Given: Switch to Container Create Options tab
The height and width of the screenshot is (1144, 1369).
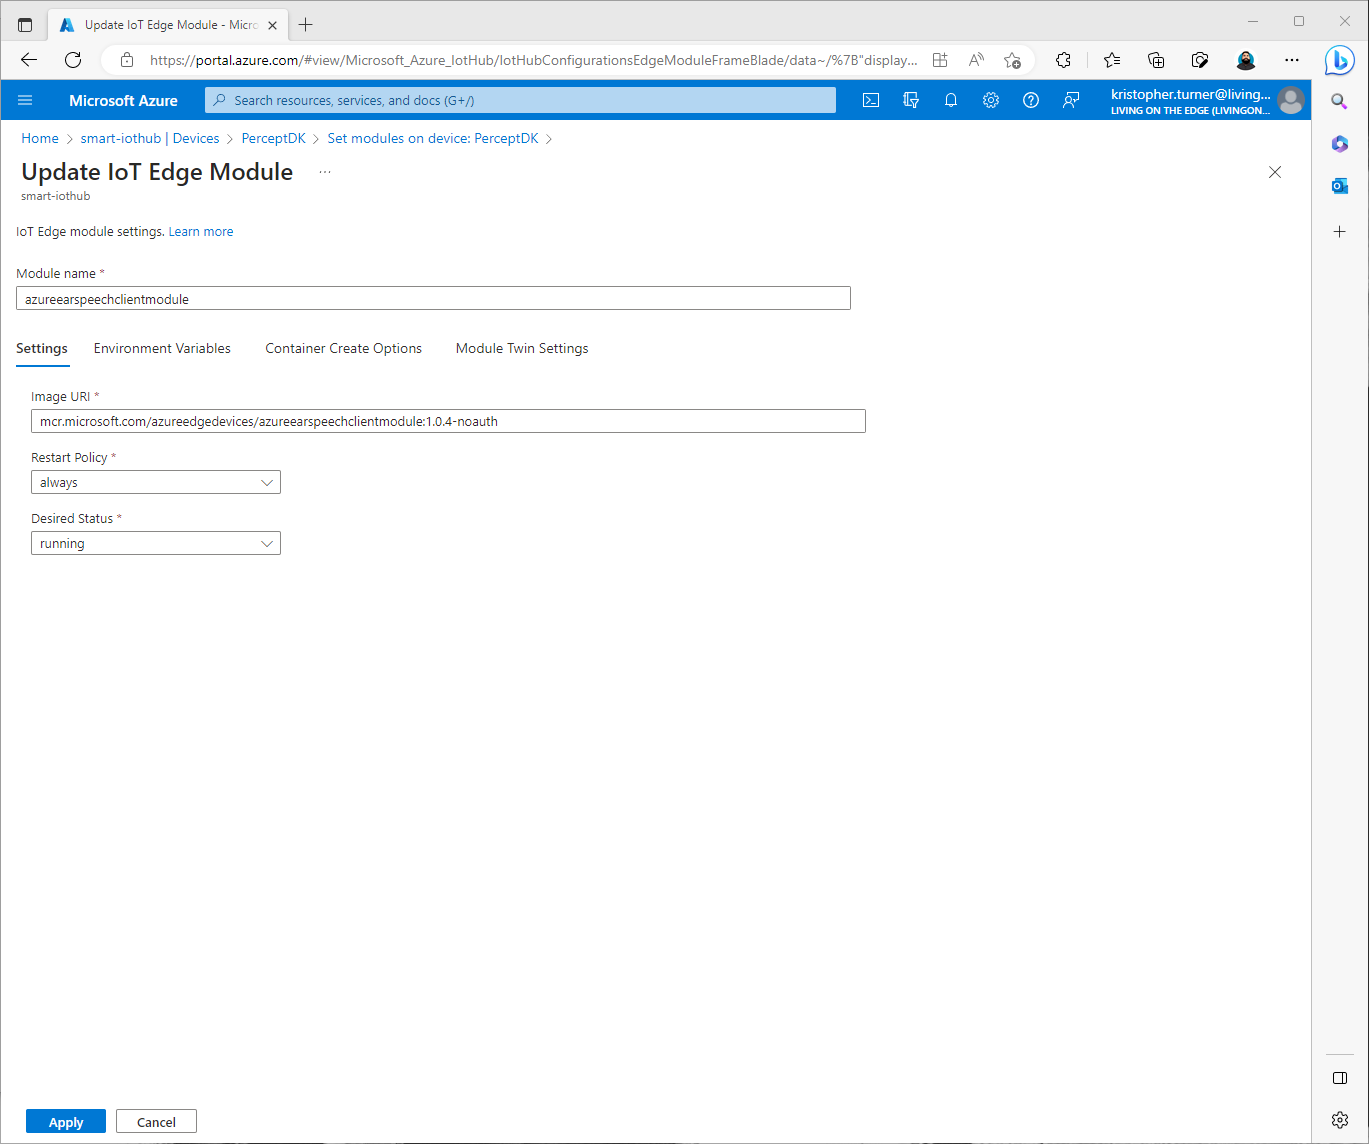Looking at the screenshot, I should tap(343, 348).
